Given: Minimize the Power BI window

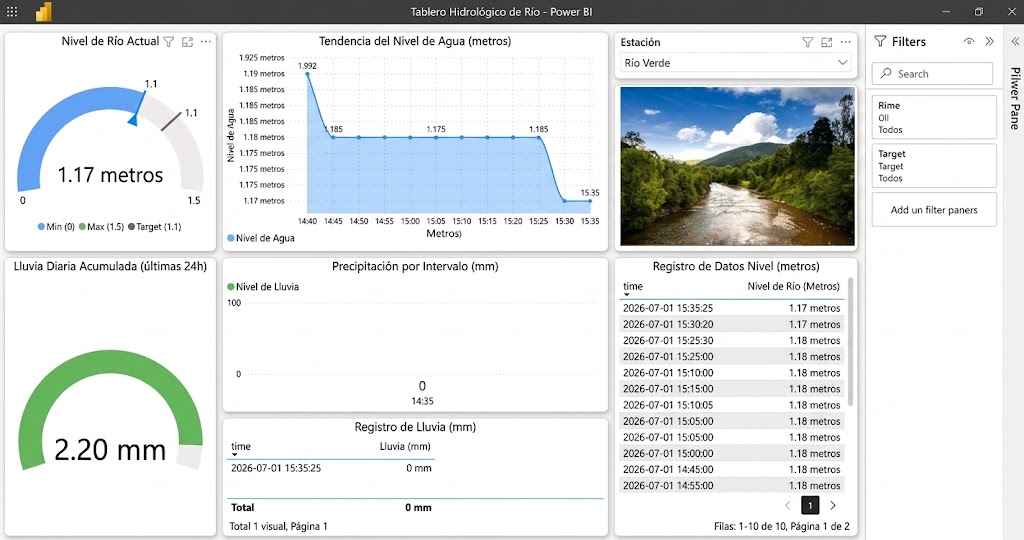Looking at the screenshot, I should pos(946,12).
